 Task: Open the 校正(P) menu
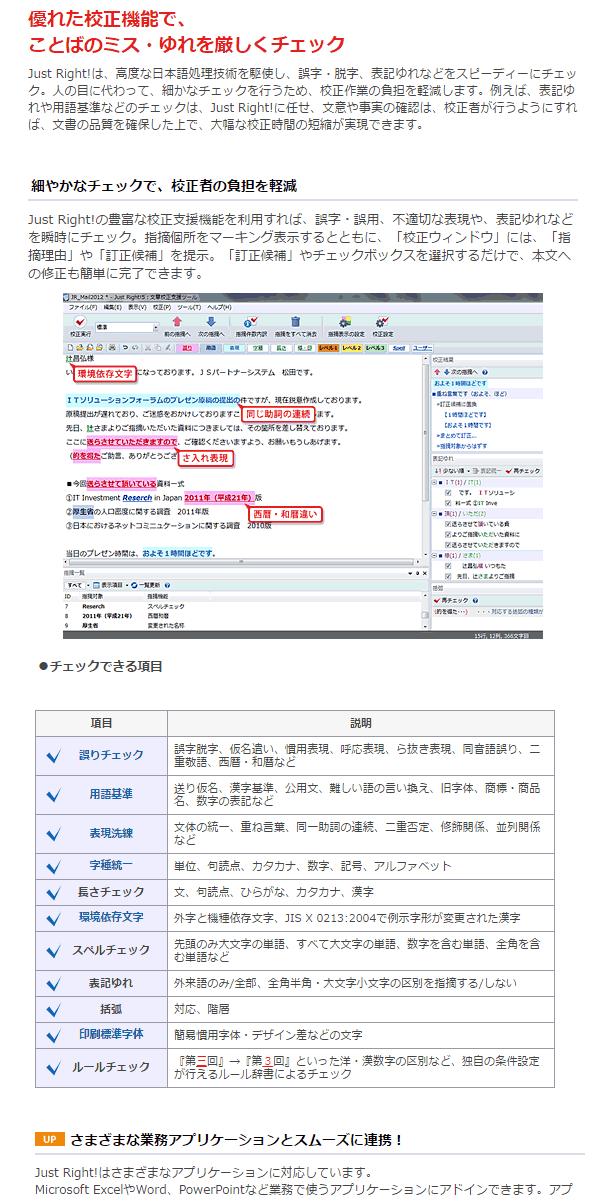(x=162, y=307)
